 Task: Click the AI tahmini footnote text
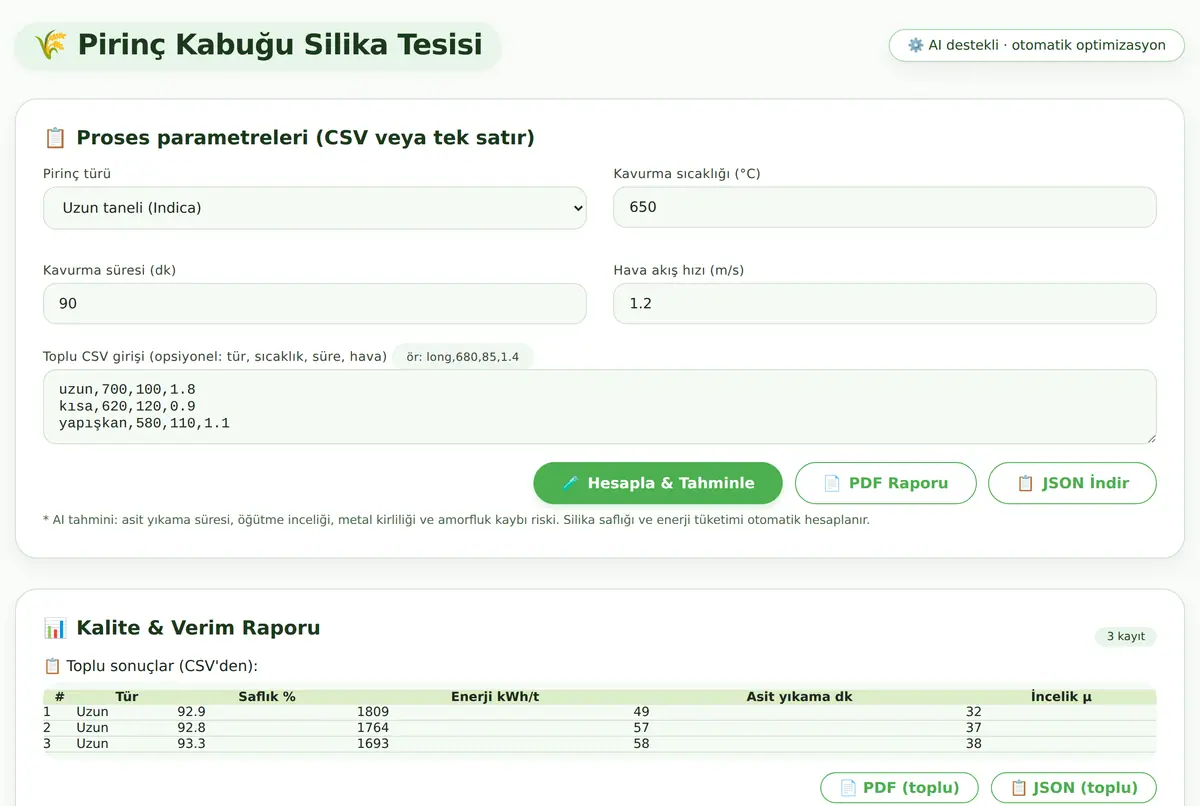(x=457, y=520)
